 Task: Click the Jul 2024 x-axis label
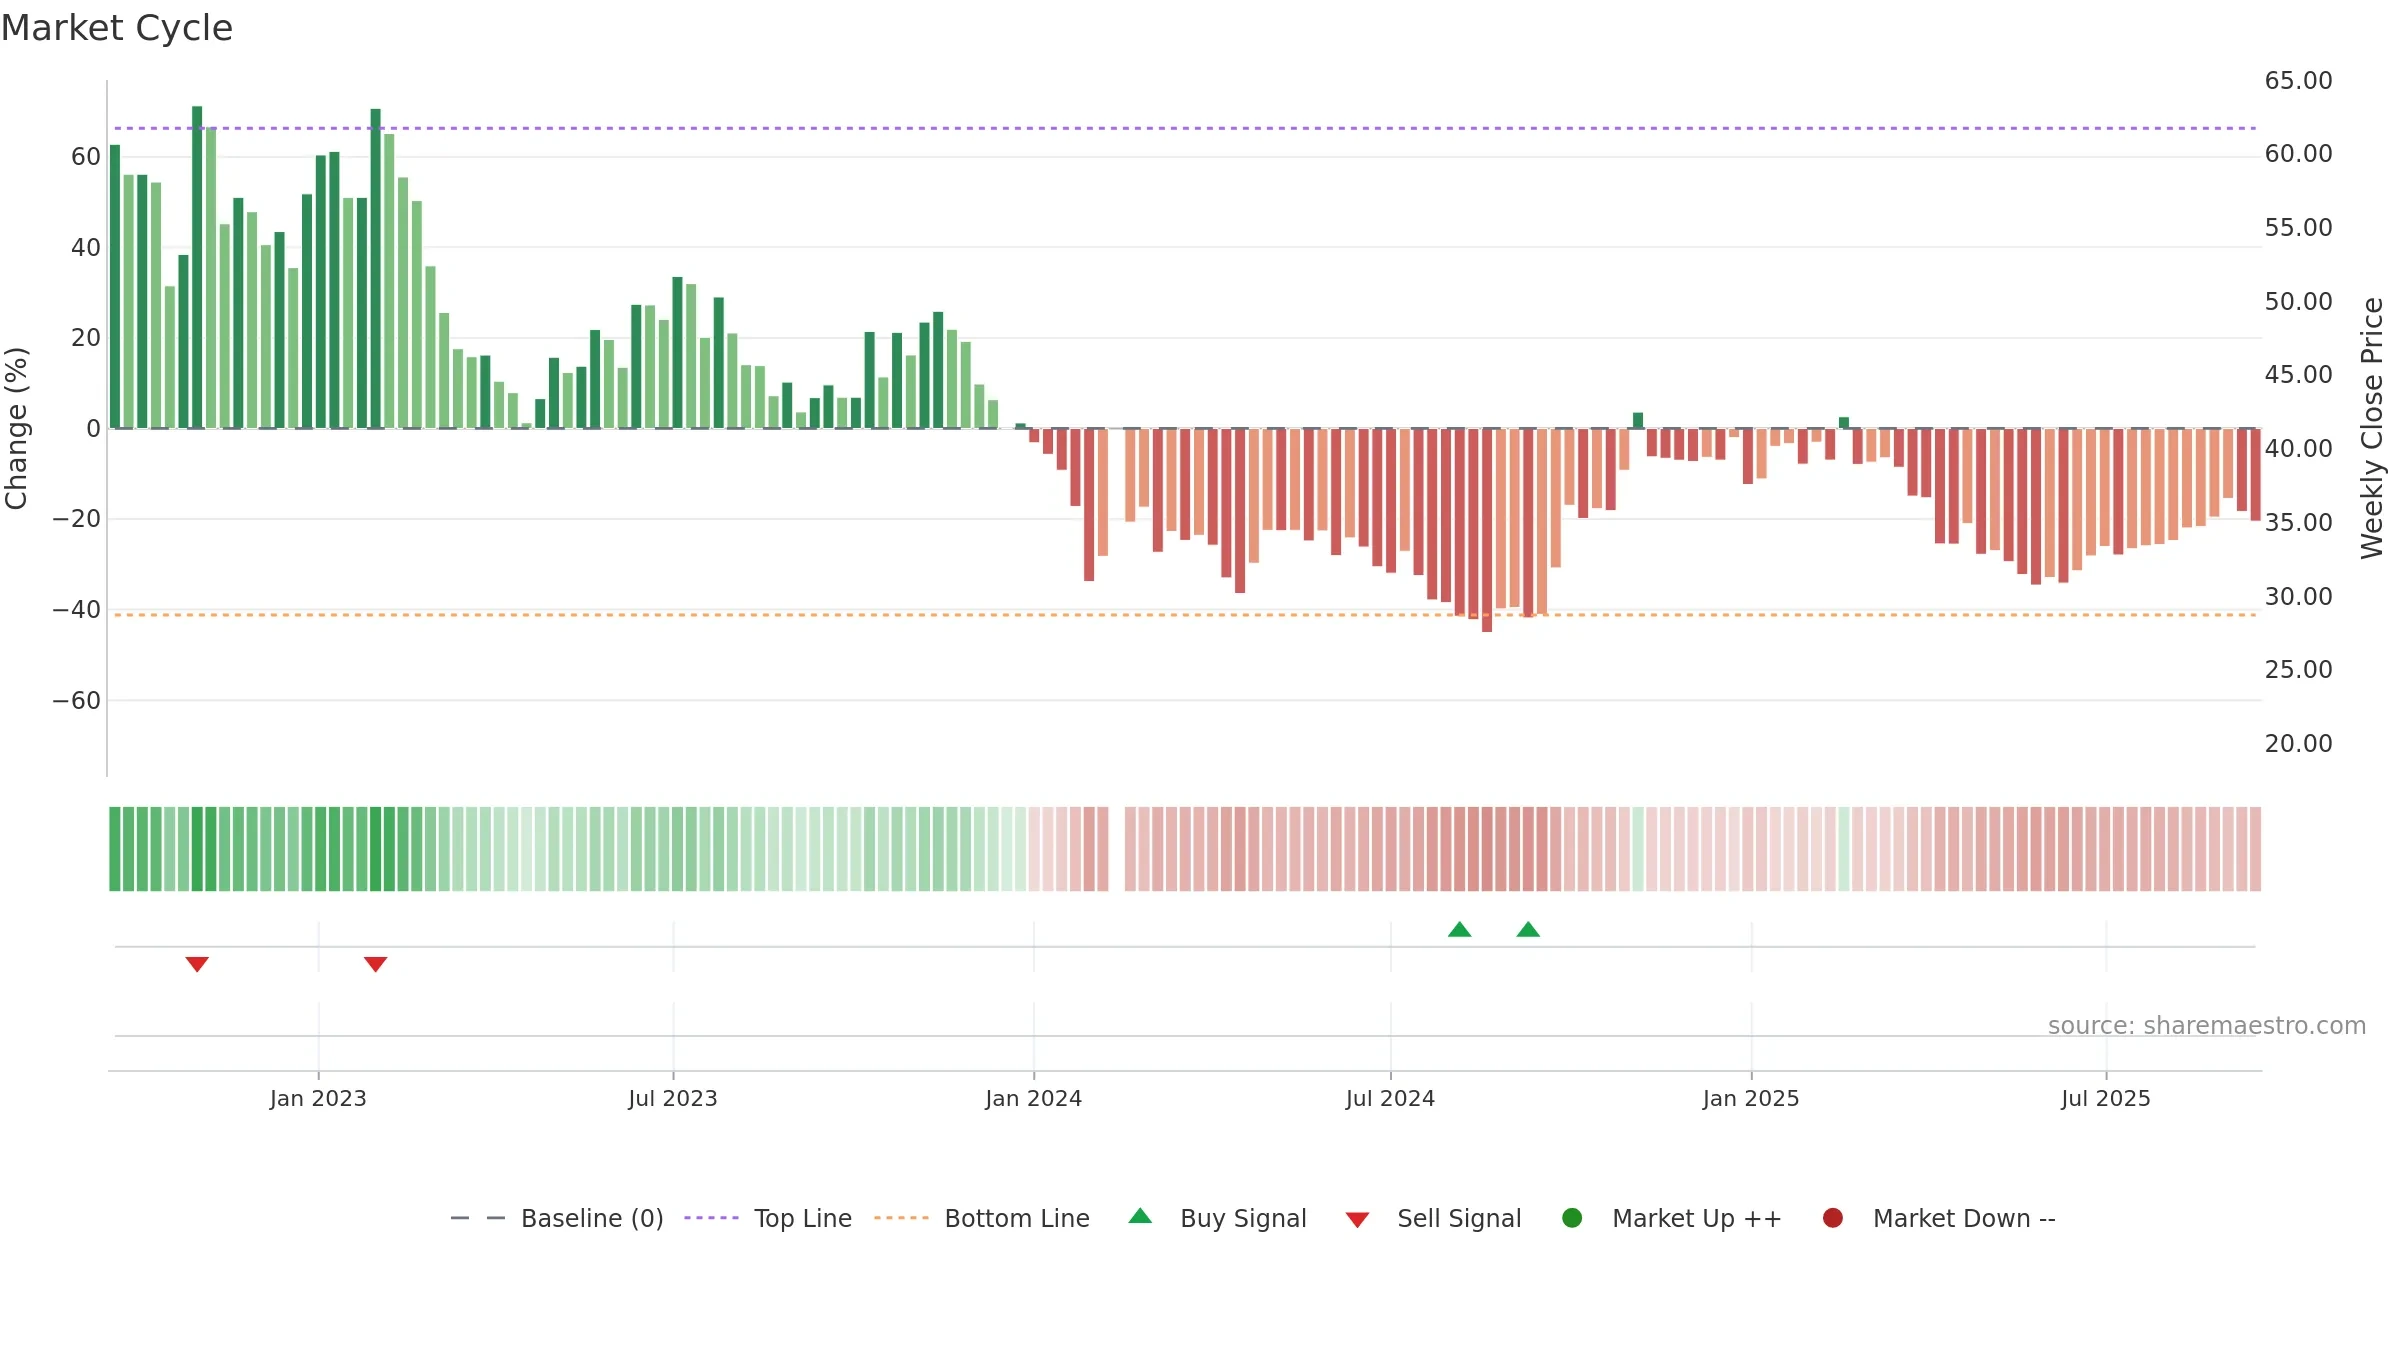point(1390,1098)
